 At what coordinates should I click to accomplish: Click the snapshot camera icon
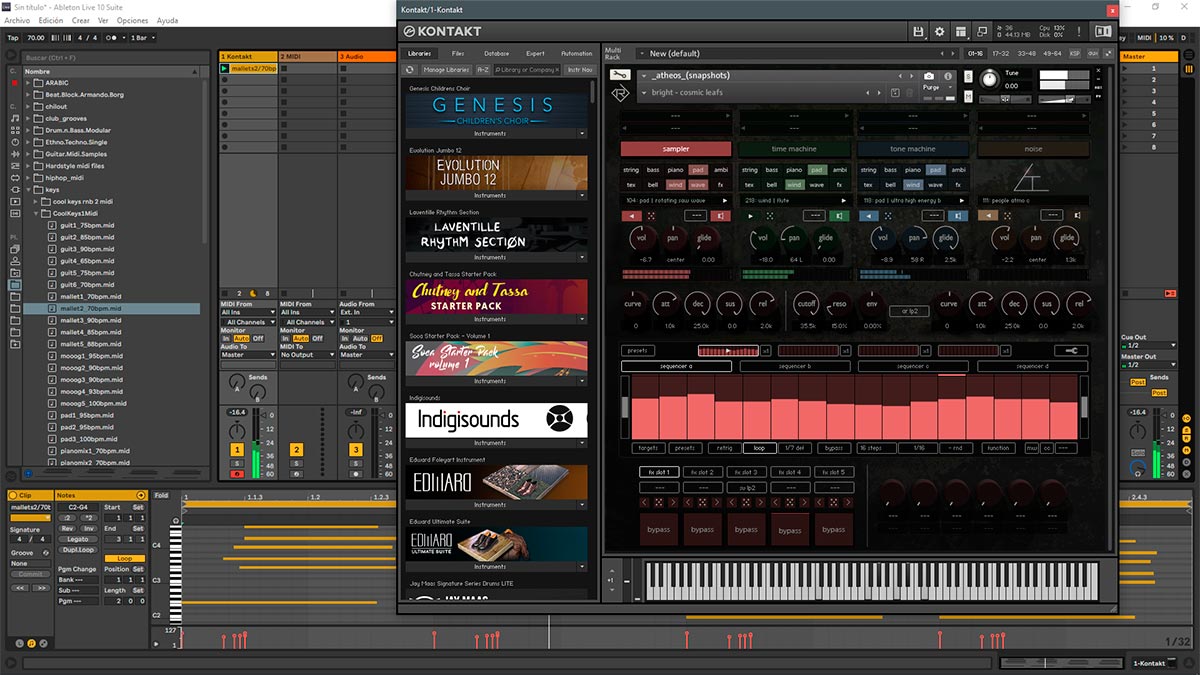pyautogui.click(x=929, y=76)
